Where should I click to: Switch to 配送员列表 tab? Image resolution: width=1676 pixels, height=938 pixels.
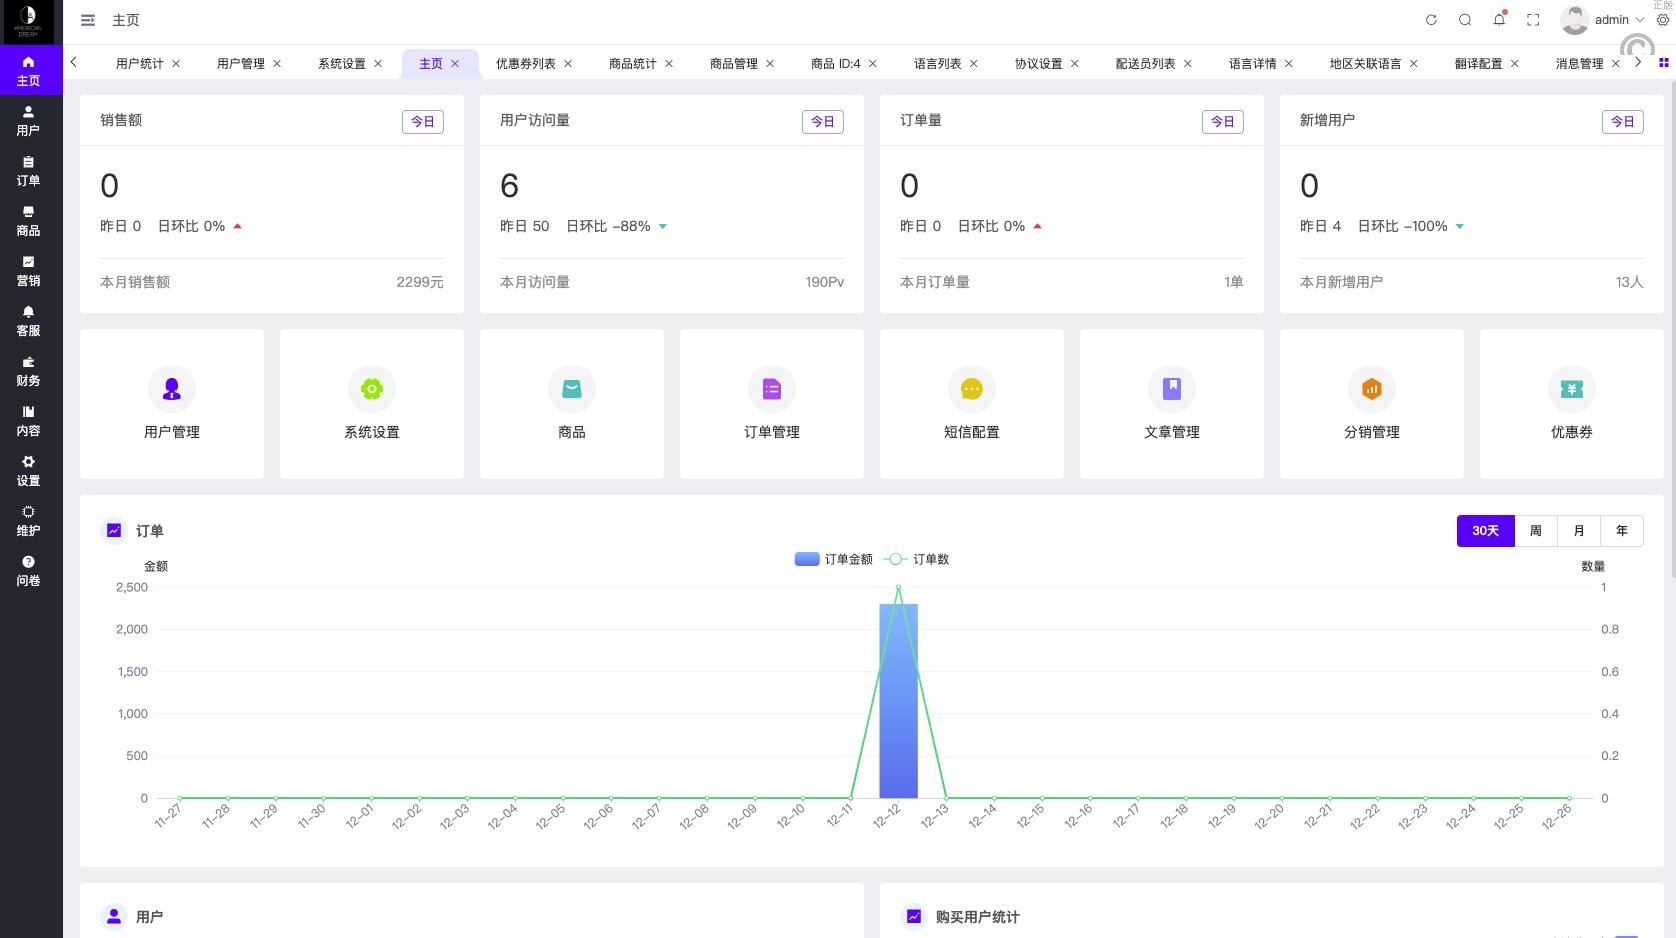[x=1145, y=63]
